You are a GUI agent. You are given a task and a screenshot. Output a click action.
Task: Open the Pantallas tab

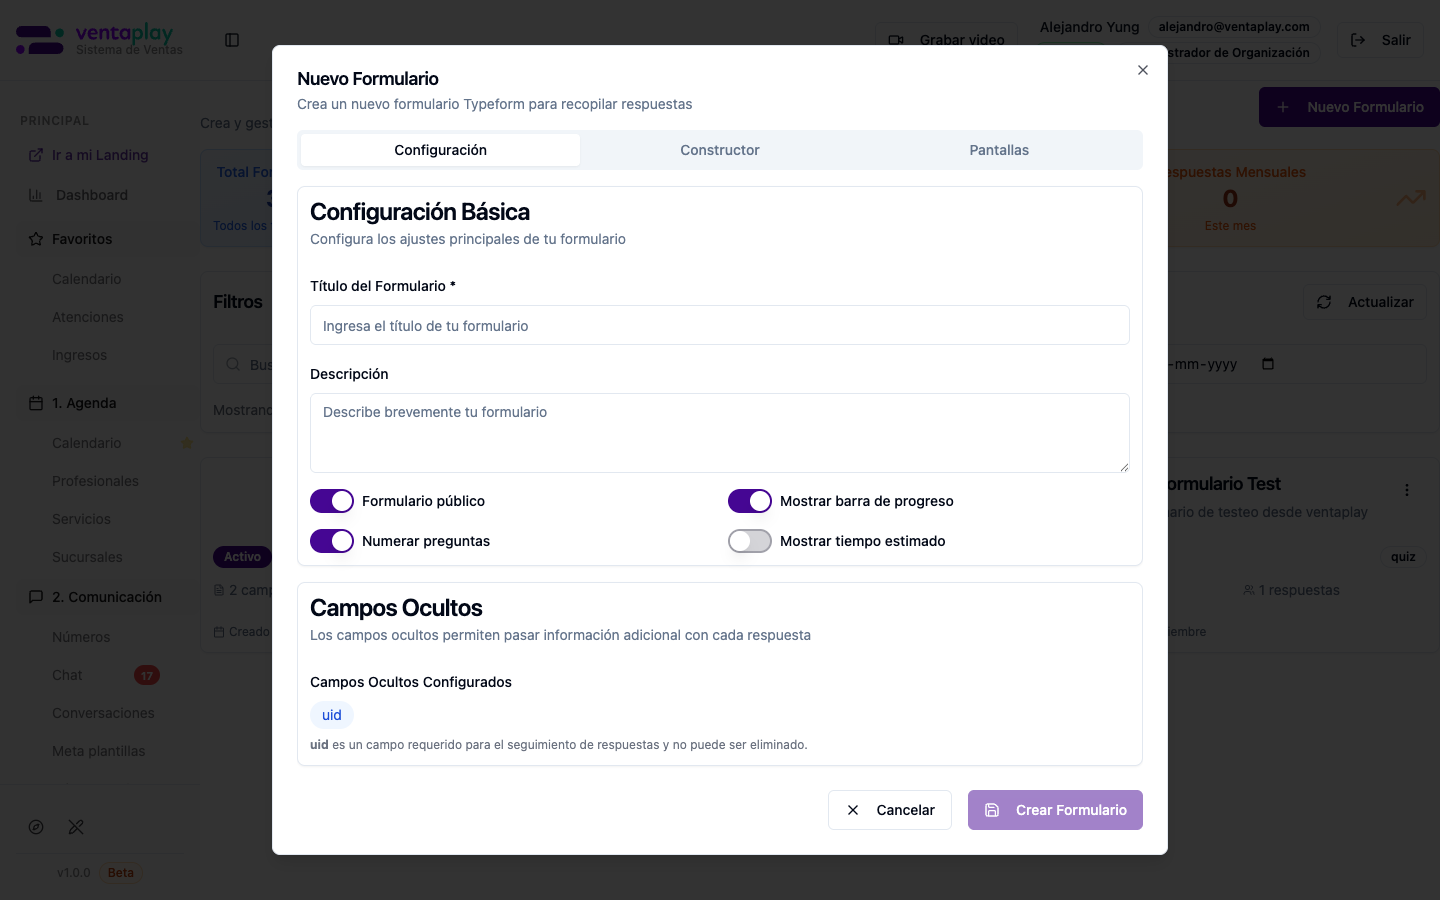pos(999,150)
